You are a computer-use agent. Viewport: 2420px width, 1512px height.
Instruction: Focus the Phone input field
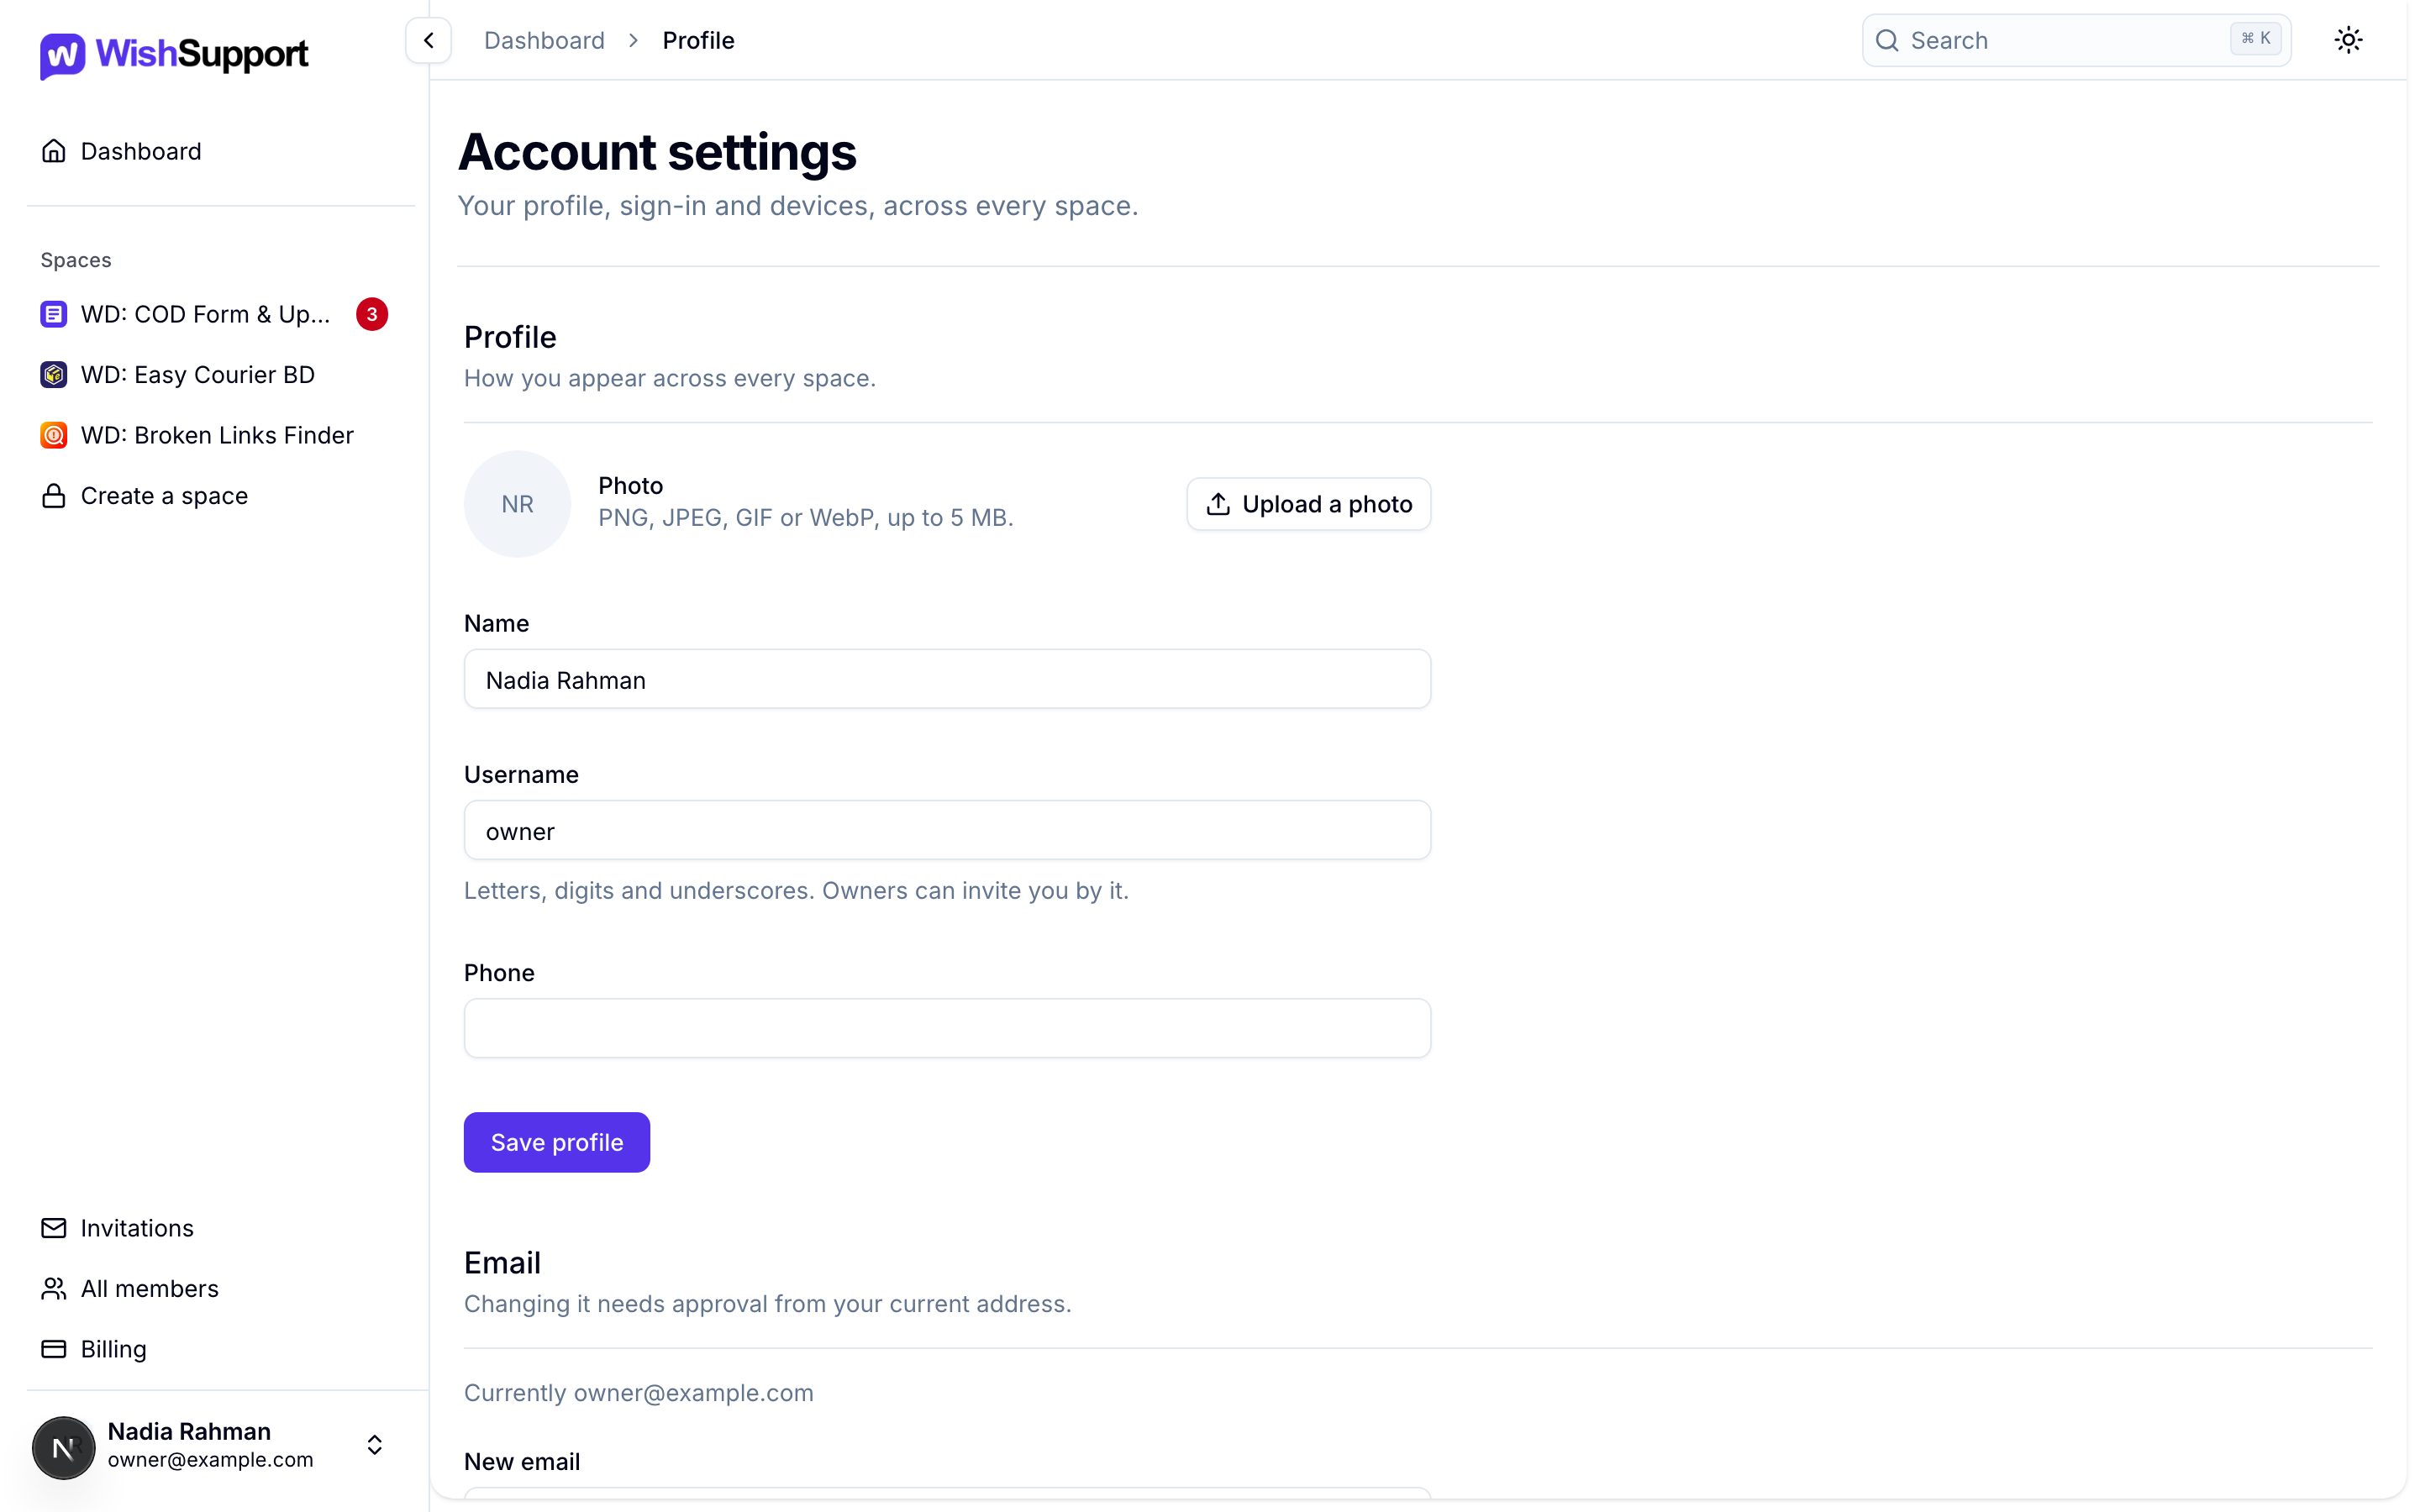pyautogui.click(x=947, y=1029)
